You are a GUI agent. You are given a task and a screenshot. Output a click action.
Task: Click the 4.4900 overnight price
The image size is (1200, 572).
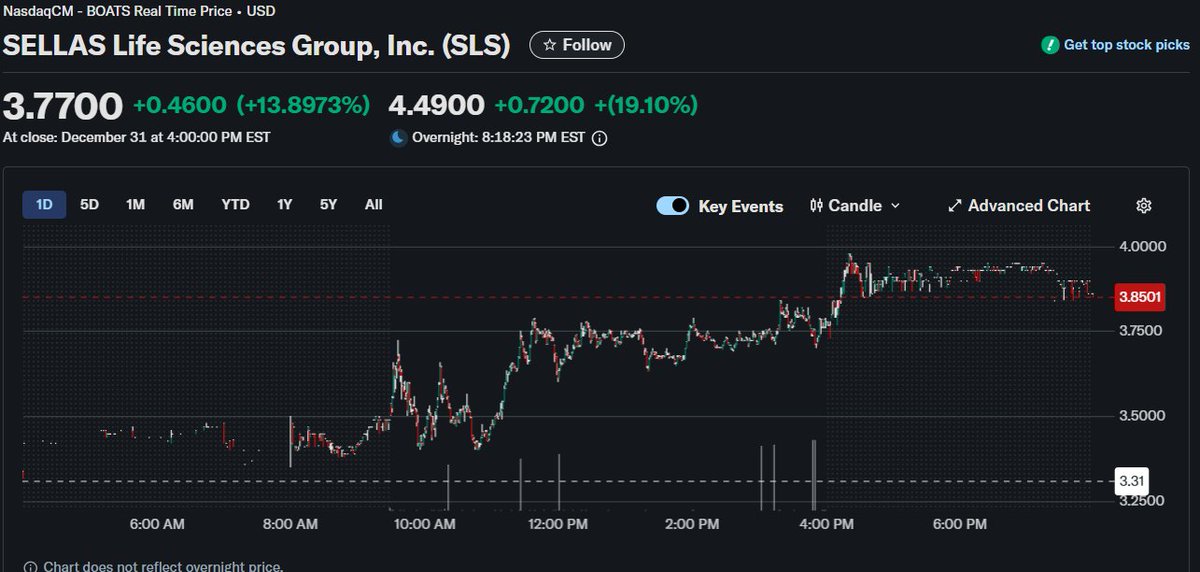436,105
